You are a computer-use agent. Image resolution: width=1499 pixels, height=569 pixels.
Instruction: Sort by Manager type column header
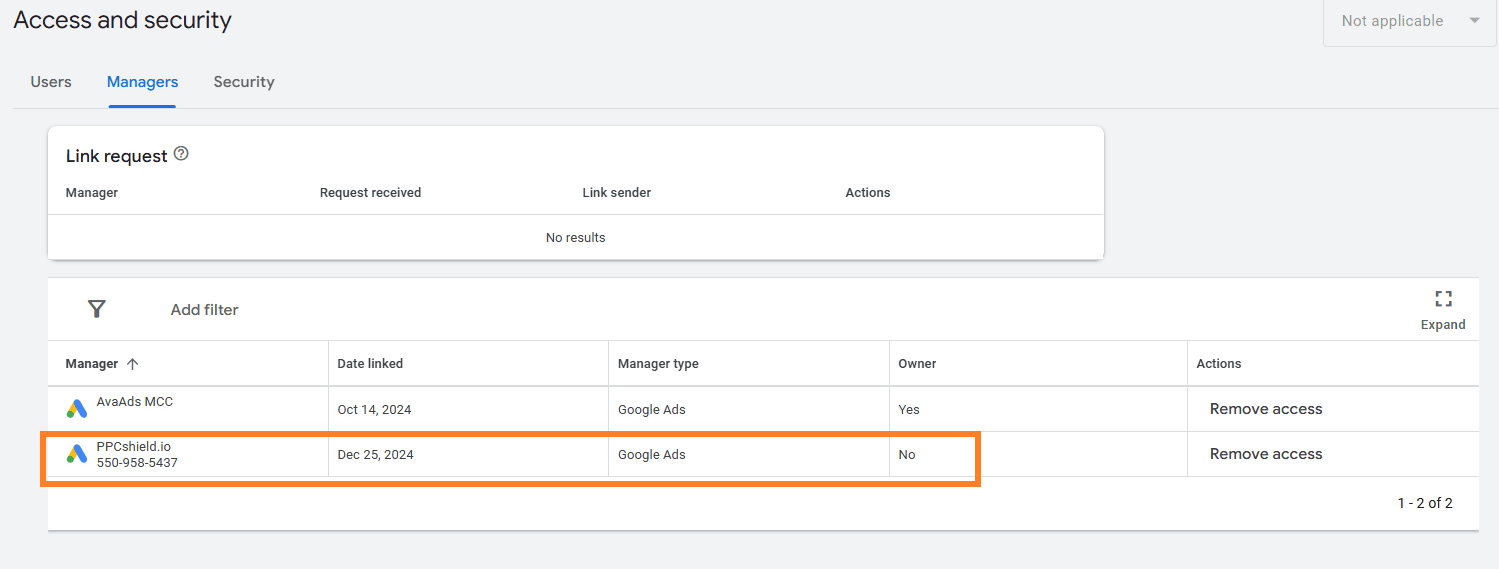point(657,364)
